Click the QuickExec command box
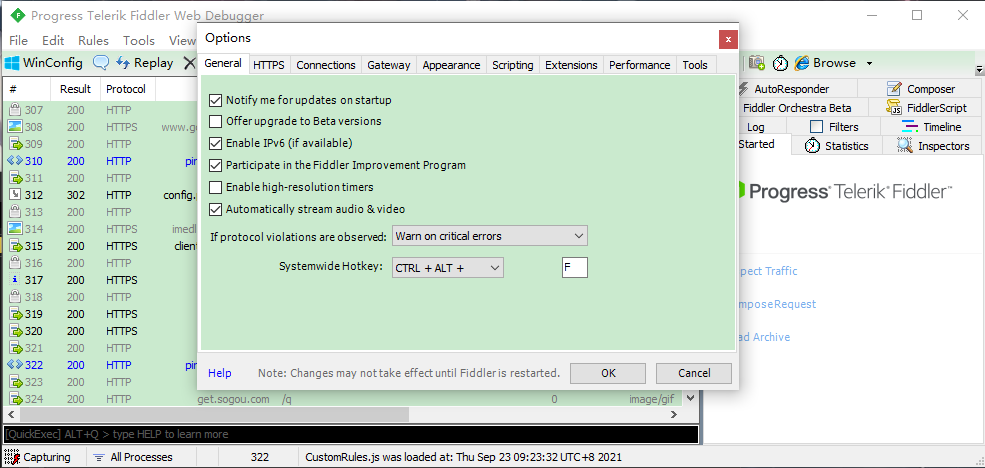Viewport: 985px width, 468px height. [x=351, y=435]
